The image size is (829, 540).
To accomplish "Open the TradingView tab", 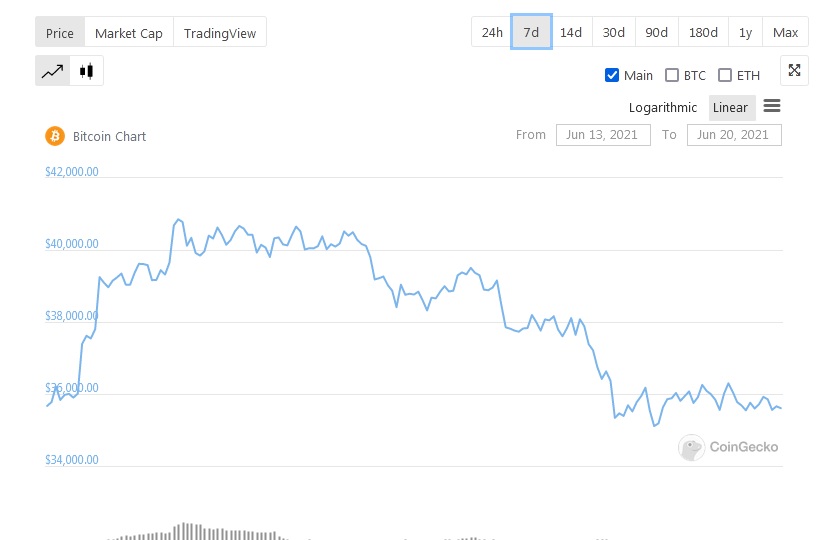I will point(220,33).
